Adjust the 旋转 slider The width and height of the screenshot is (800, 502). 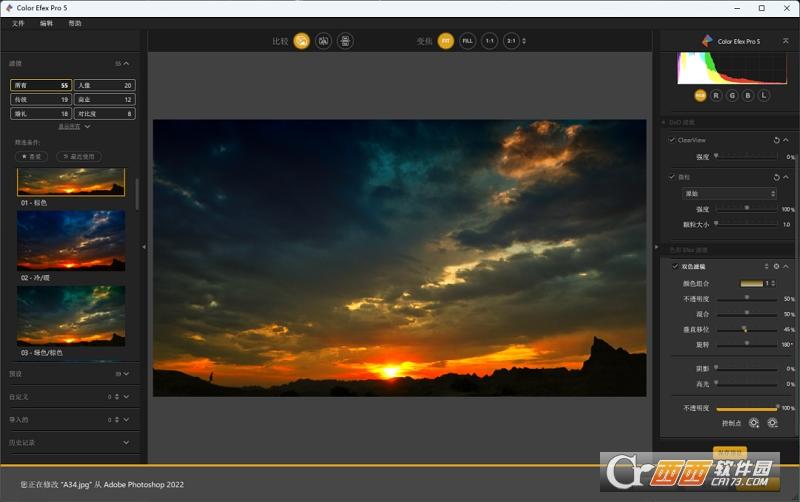746,344
